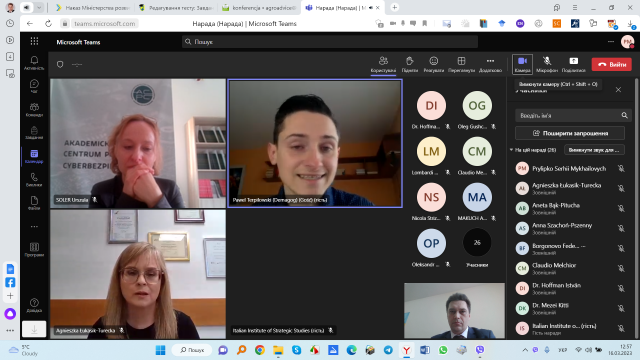Go back with the browser back arrow
This screenshot has height=360, width=640.
(29, 24)
